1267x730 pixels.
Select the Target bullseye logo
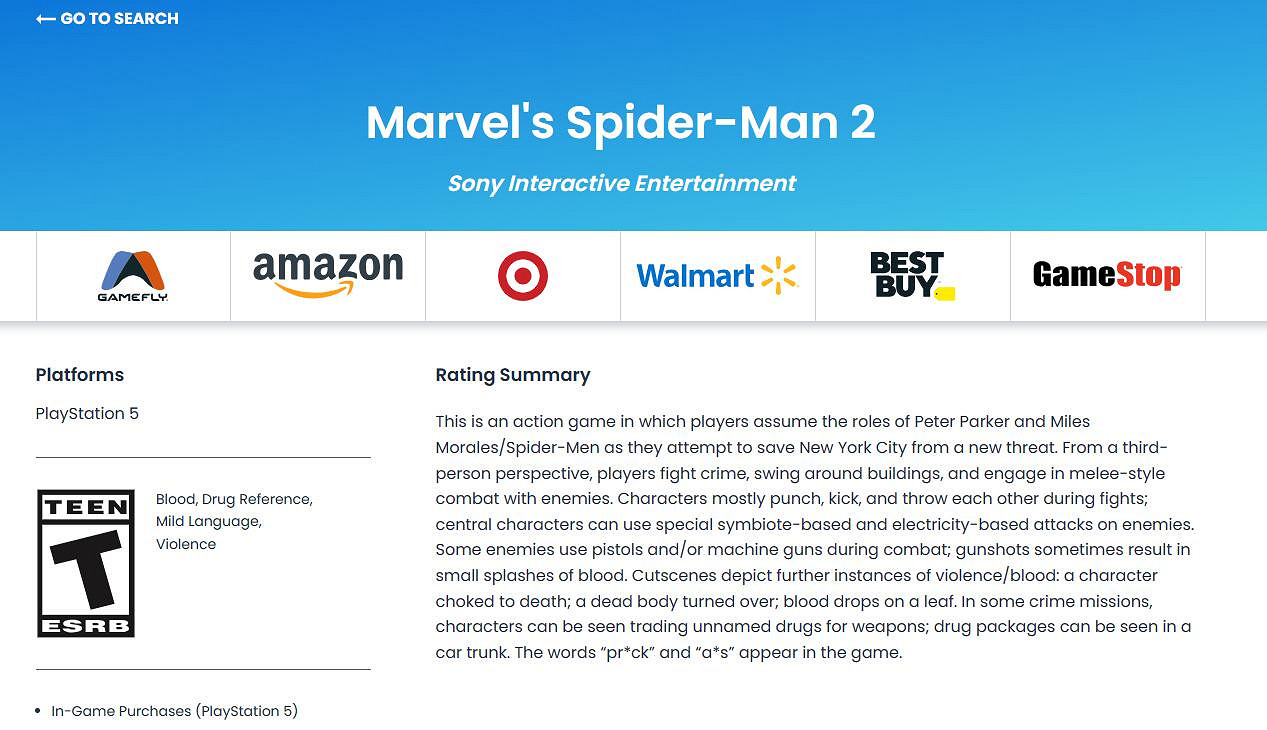tap(523, 276)
